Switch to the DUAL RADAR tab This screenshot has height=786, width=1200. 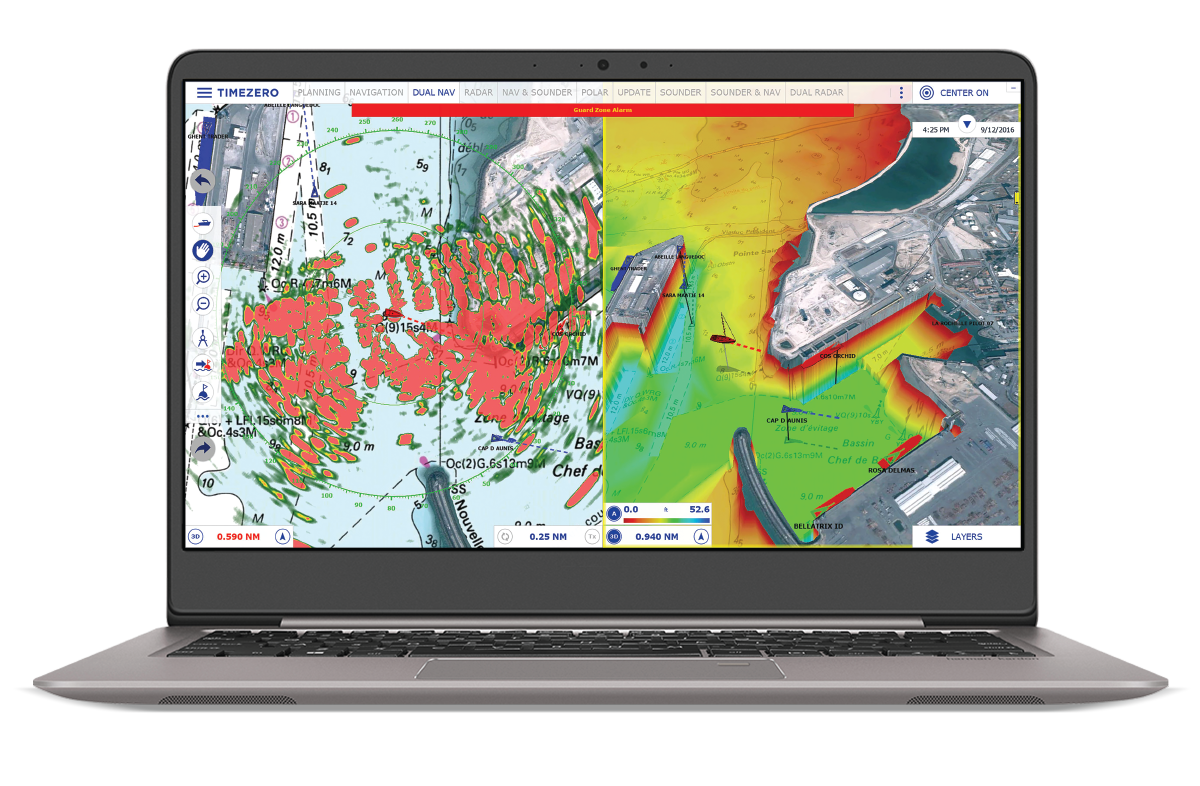click(816, 92)
